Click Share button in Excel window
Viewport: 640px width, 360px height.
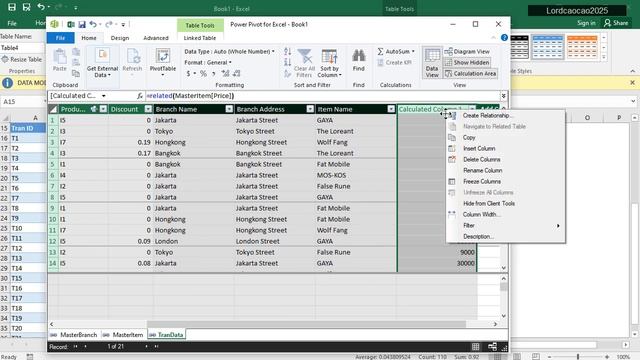pyautogui.click(x=616, y=23)
